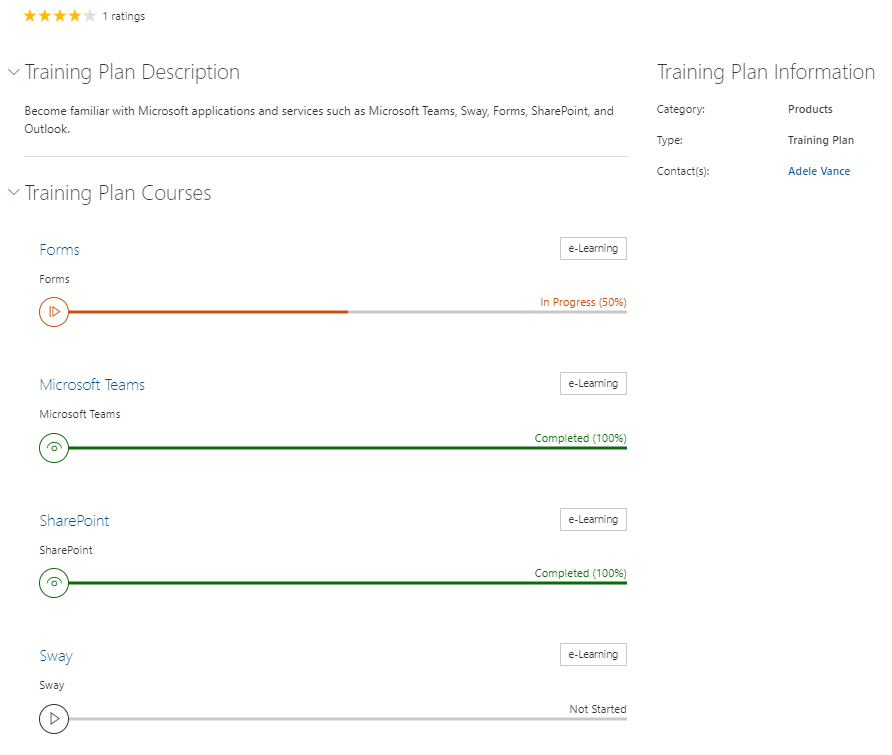Open the Forms course link
The width and height of the screenshot is (892, 755).
point(58,249)
